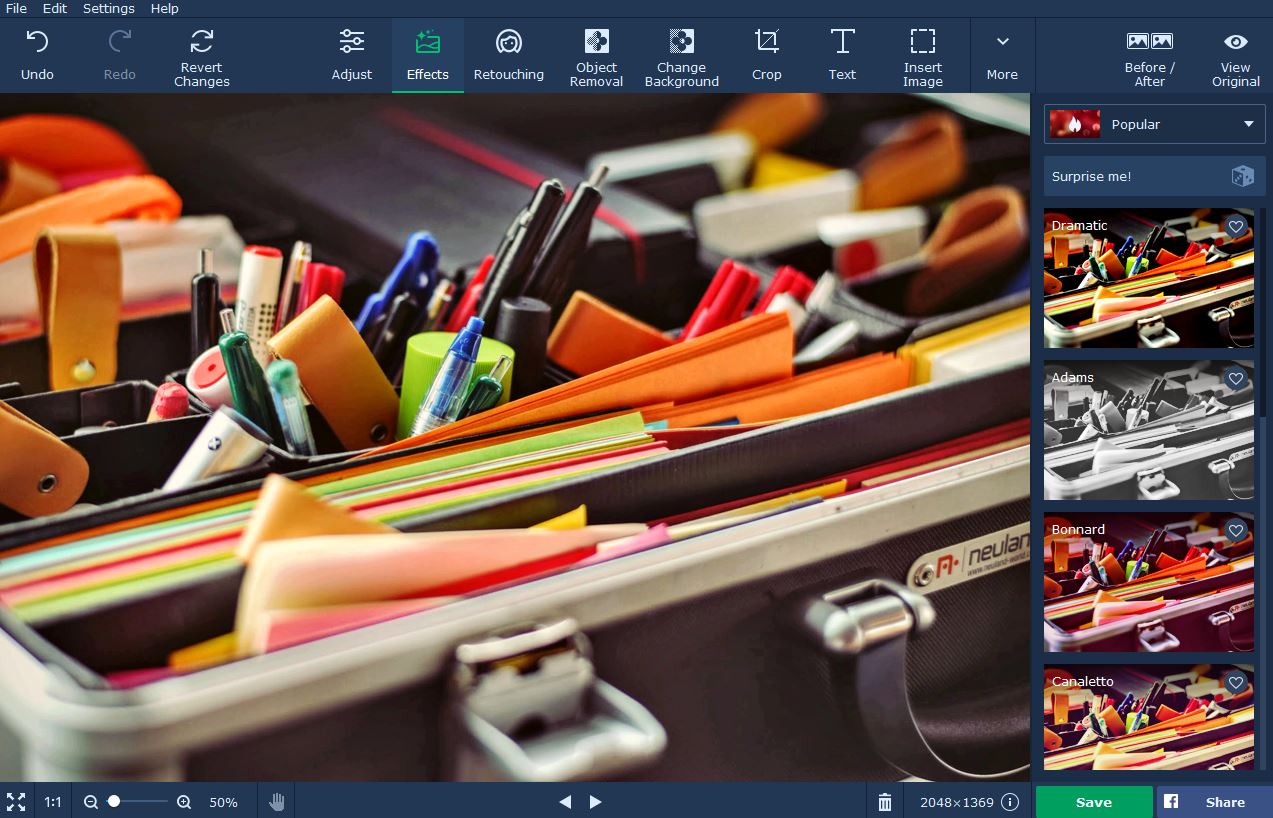Click the trash delete icon
The height and width of the screenshot is (818, 1273).
(x=884, y=802)
